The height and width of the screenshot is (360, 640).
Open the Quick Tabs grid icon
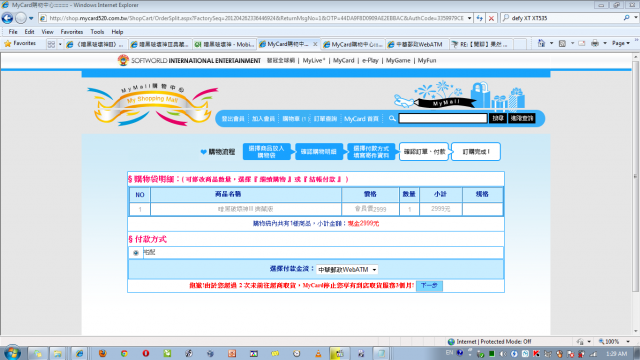51,44
